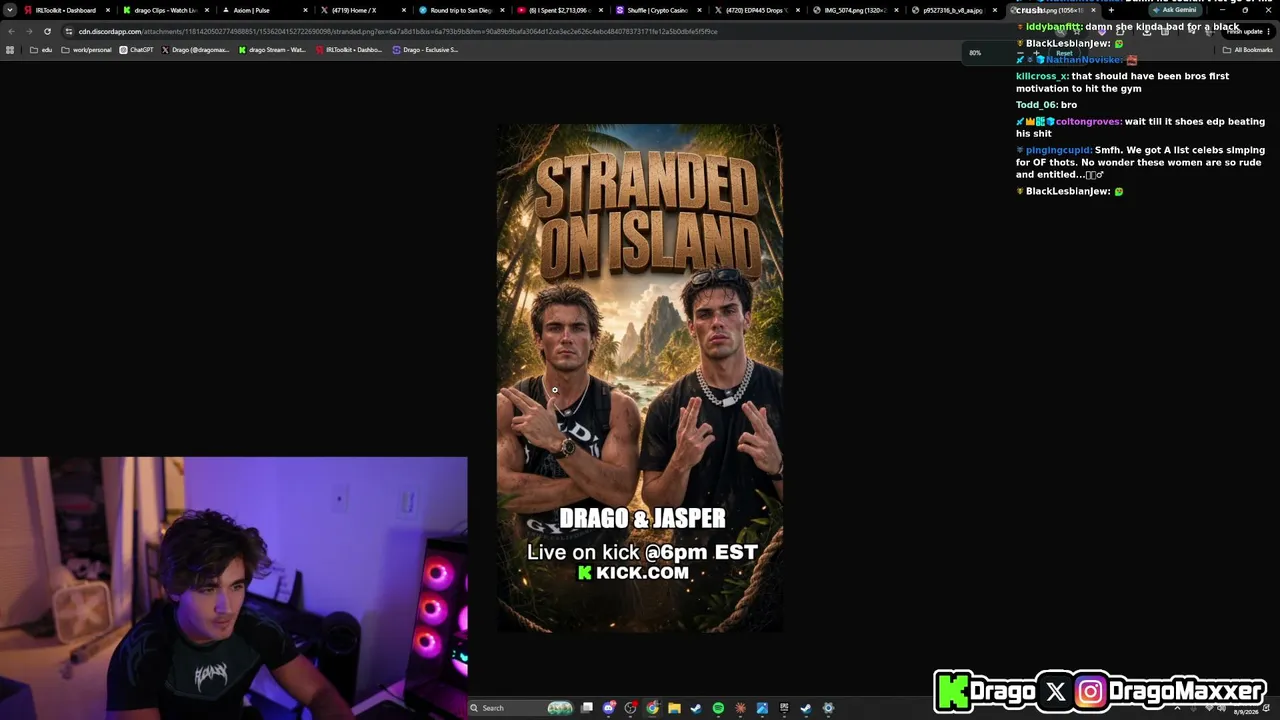Click the Ask Gemini button

tap(1175, 10)
